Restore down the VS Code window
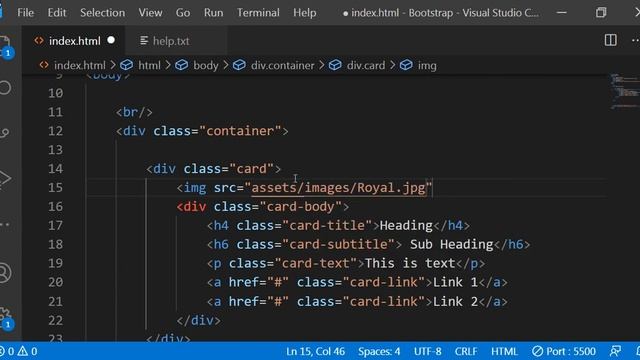 pyautogui.click(x=601, y=13)
